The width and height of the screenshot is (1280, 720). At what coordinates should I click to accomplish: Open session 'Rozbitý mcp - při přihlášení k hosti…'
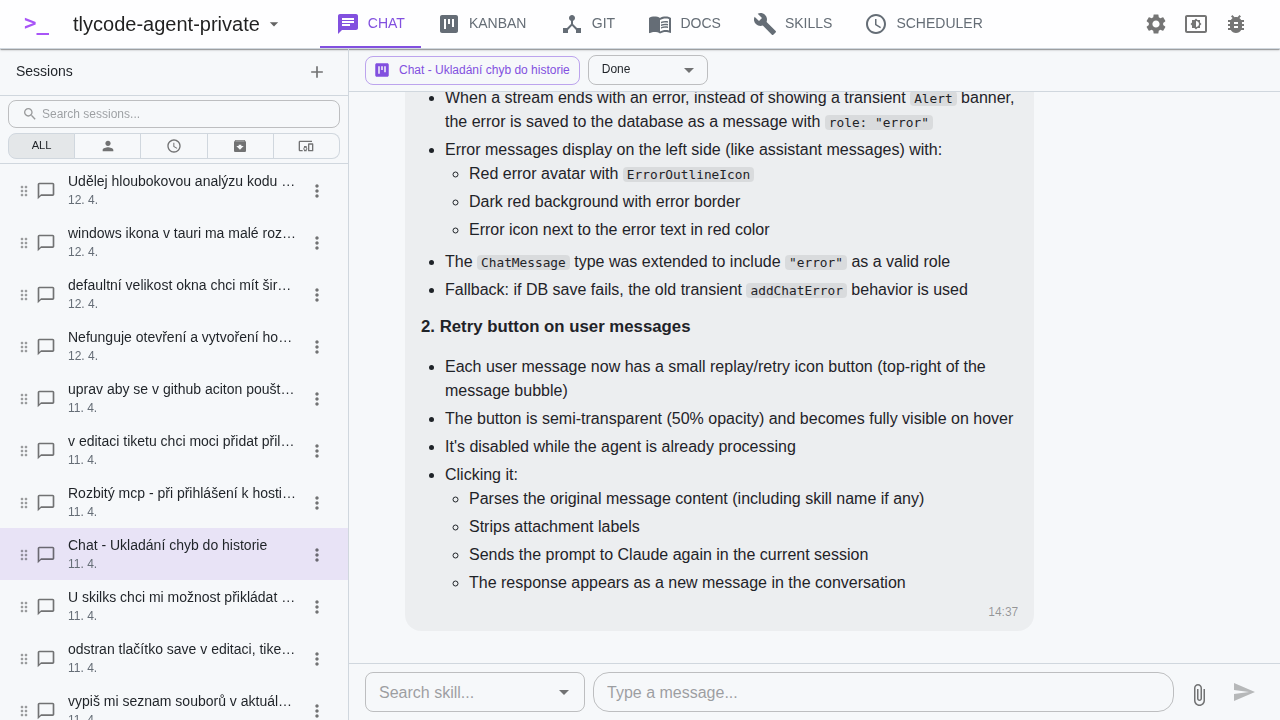[174, 502]
